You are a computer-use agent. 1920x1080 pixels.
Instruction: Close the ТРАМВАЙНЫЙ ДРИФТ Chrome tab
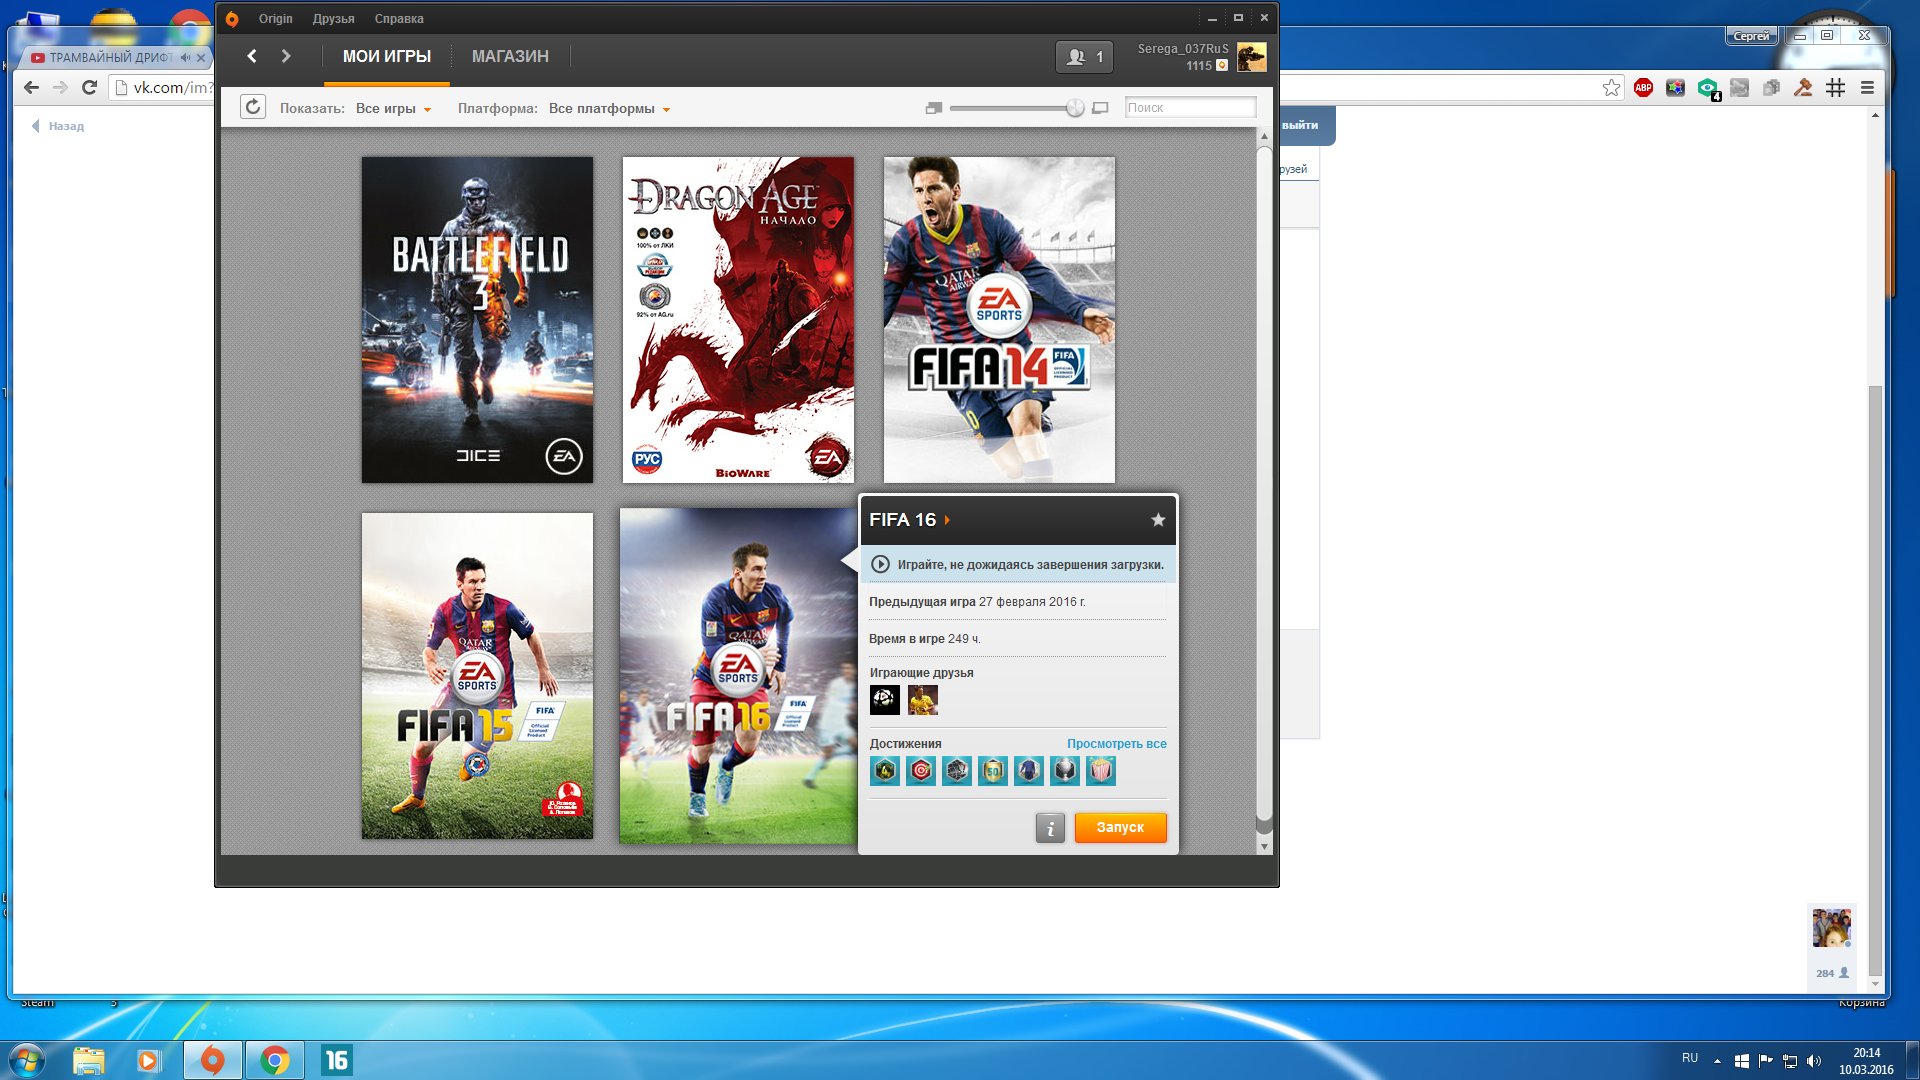(201, 58)
